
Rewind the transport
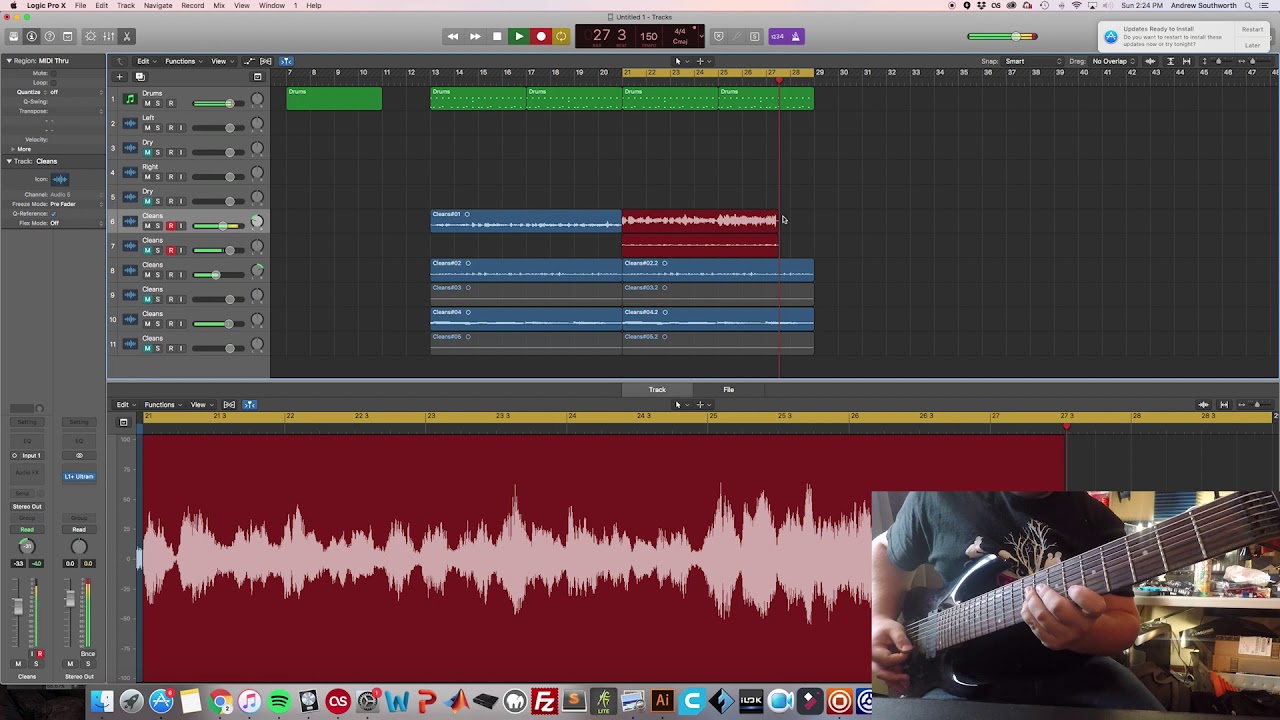coord(452,37)
